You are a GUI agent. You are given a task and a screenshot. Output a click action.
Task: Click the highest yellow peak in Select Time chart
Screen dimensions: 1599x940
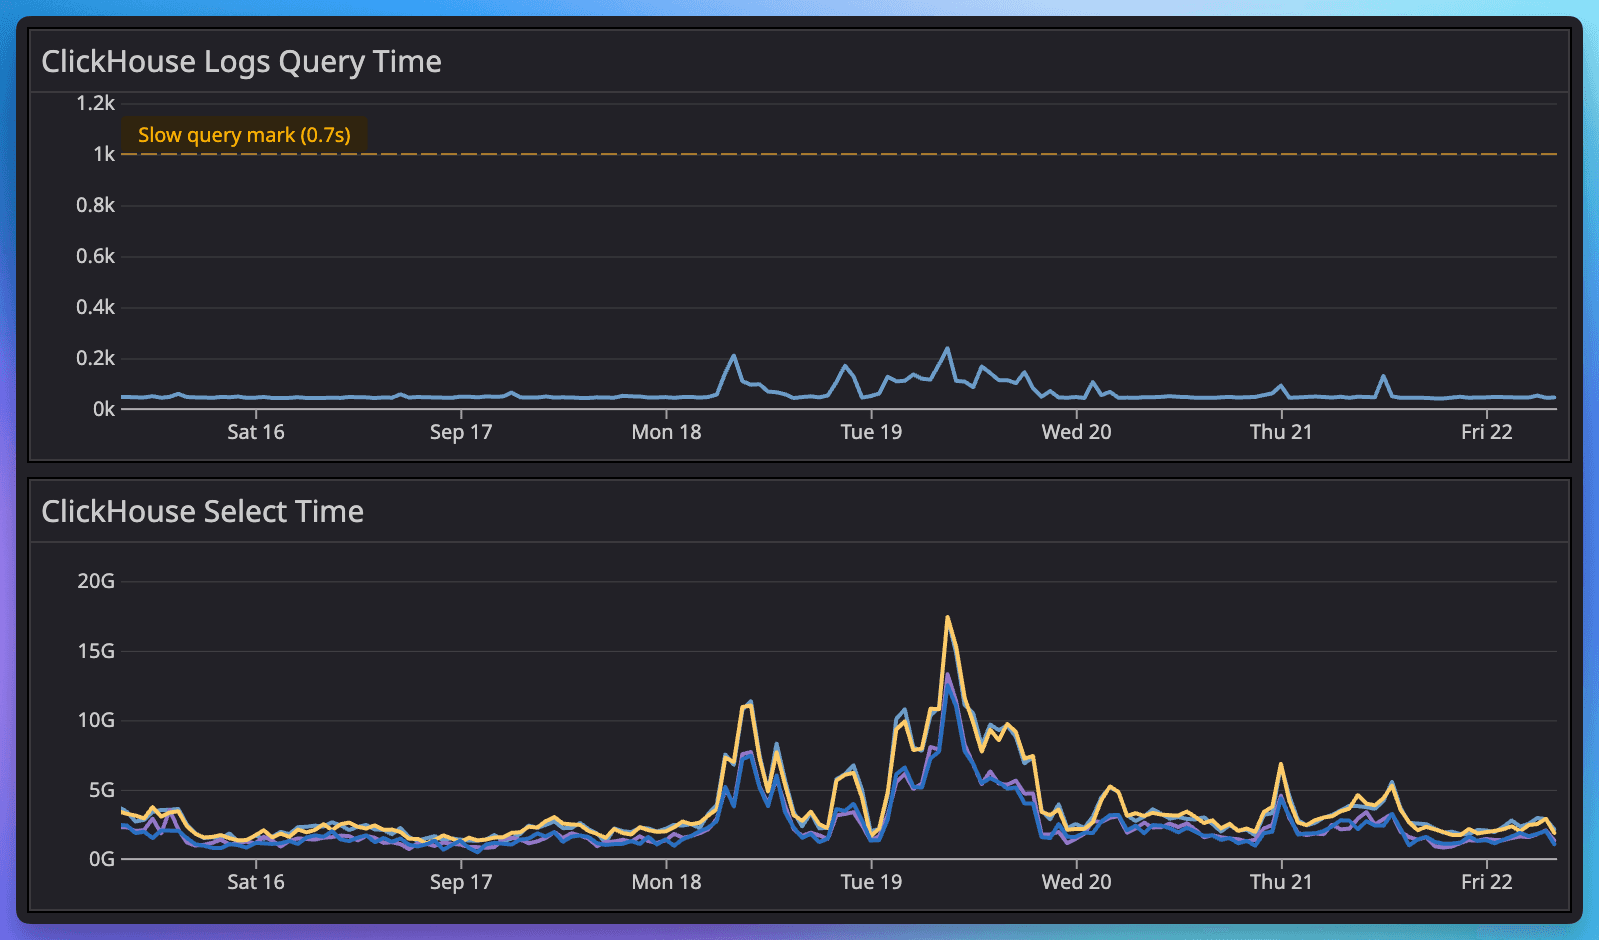point(947,618)
